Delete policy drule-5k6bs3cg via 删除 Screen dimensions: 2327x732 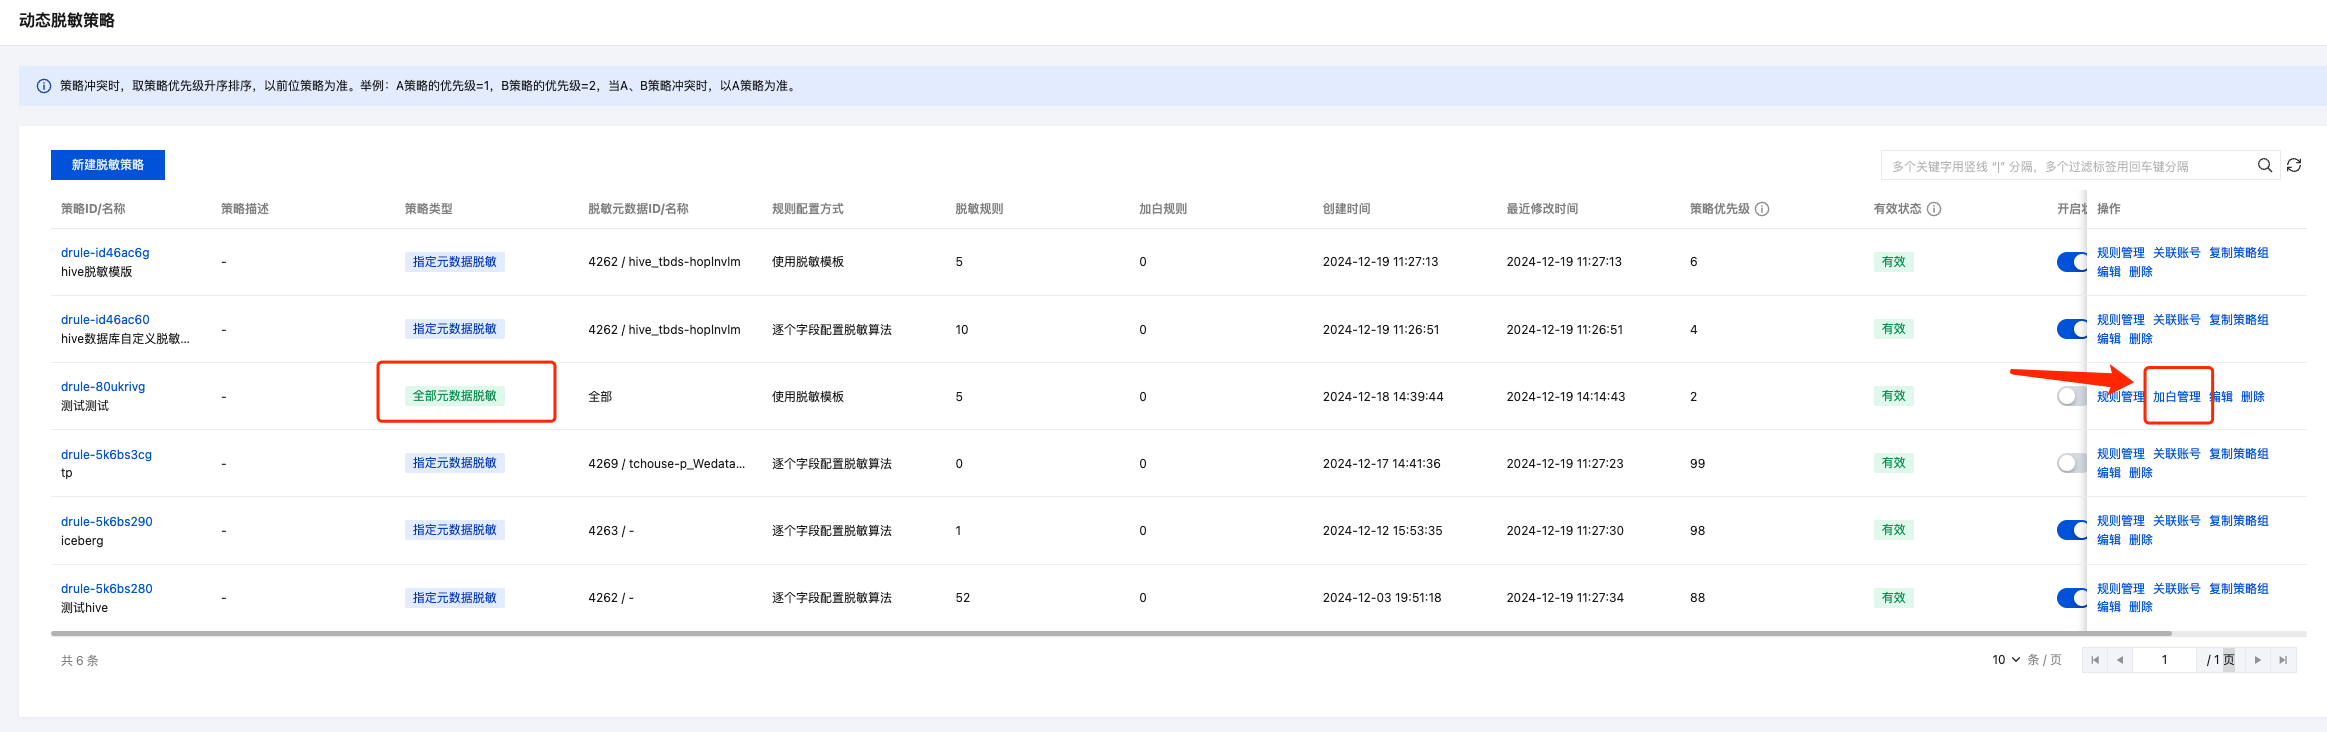(x=2141, y=473)
